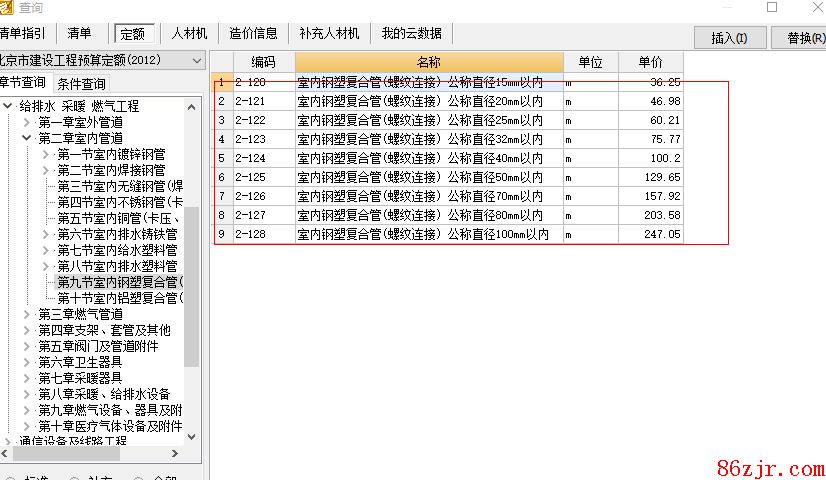This screenshot has width=826, height=480.
Task: Click the query window app icon
Action: pyautogui.click(x=7, y=7)
